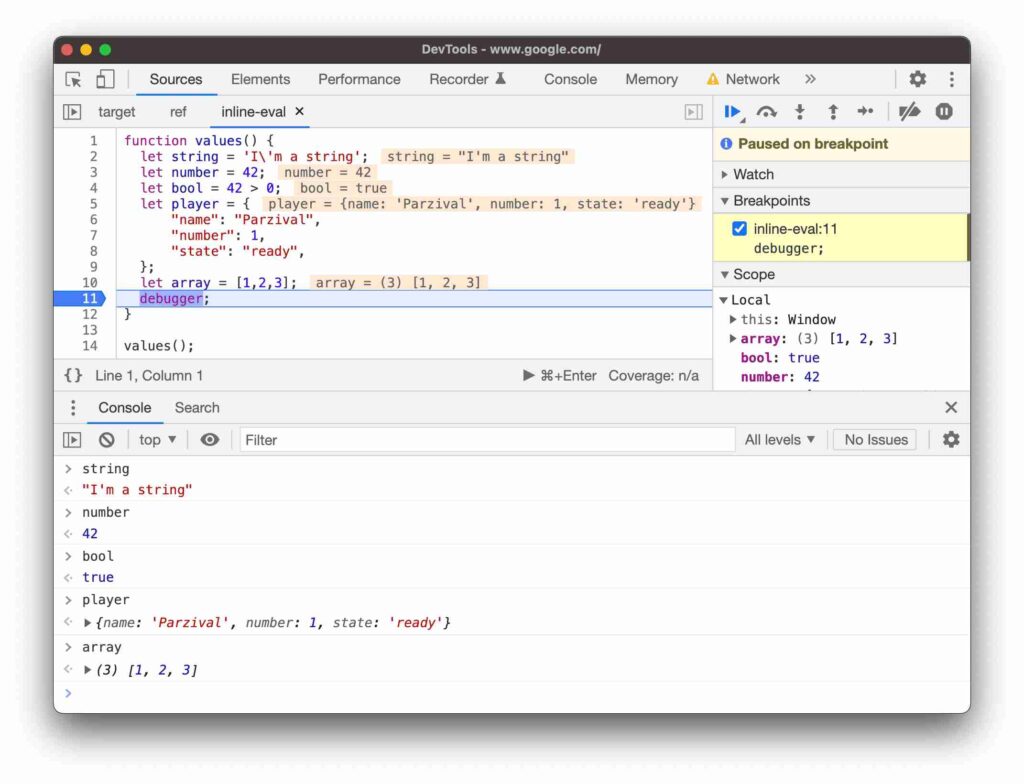Image resolution: width=1024 pixels, height=784 pixels.
Task: Expand array entry in Scope panel
Action: pyautogui.click(x=733, y=338)
